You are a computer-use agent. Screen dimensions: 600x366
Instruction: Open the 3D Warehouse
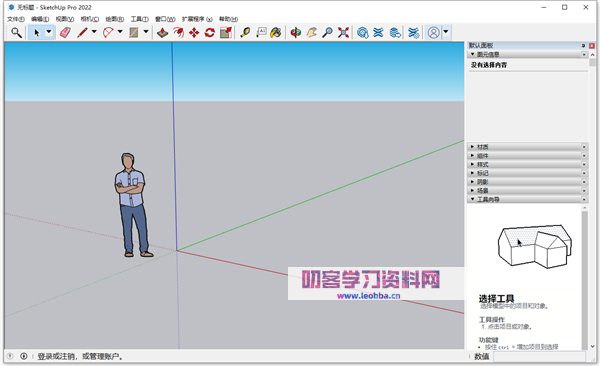coord(362,33)
